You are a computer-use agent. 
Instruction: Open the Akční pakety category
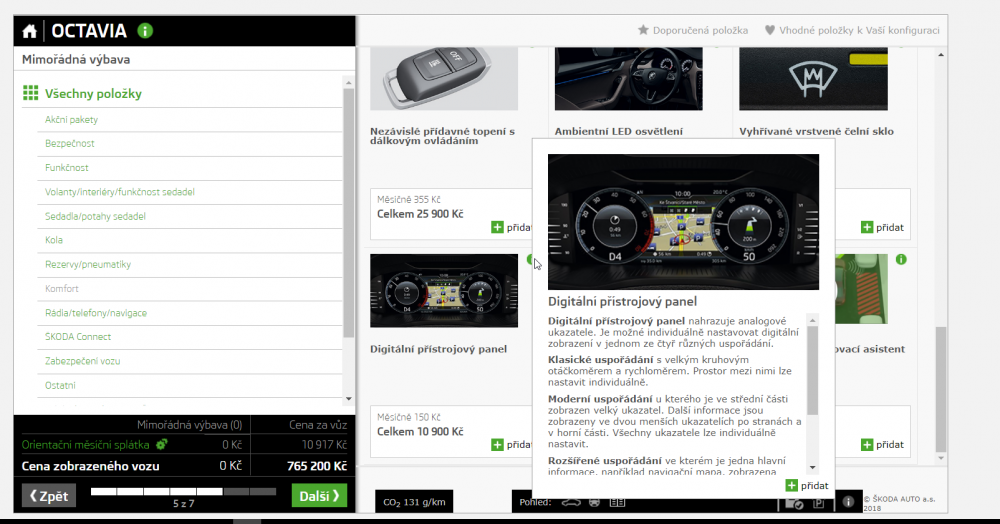click(71, 120)
